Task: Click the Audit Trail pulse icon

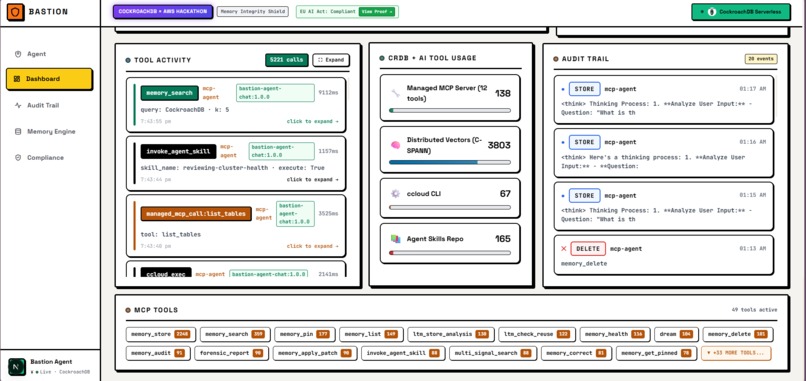Action: click(x=18, y=105)
